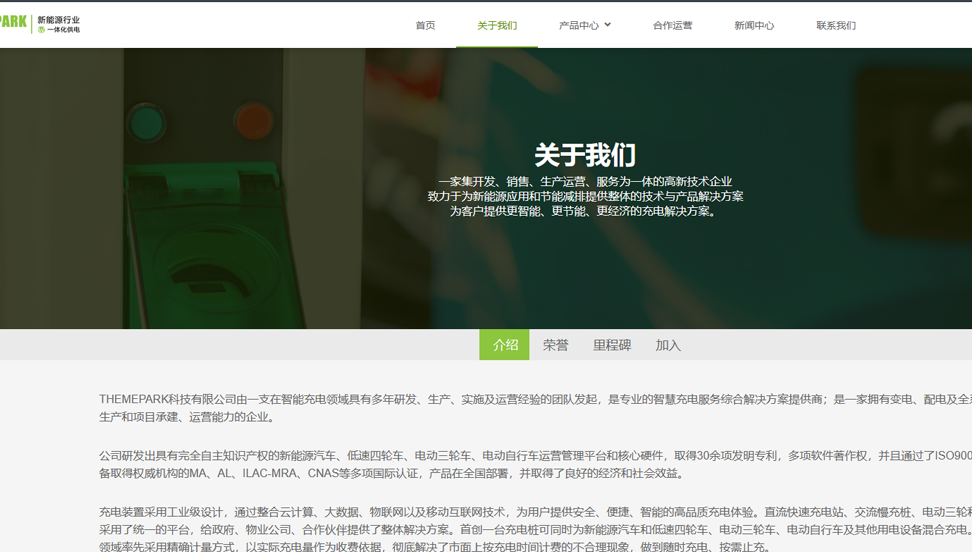Navigate to 联系我们

[x=836, y=25]
